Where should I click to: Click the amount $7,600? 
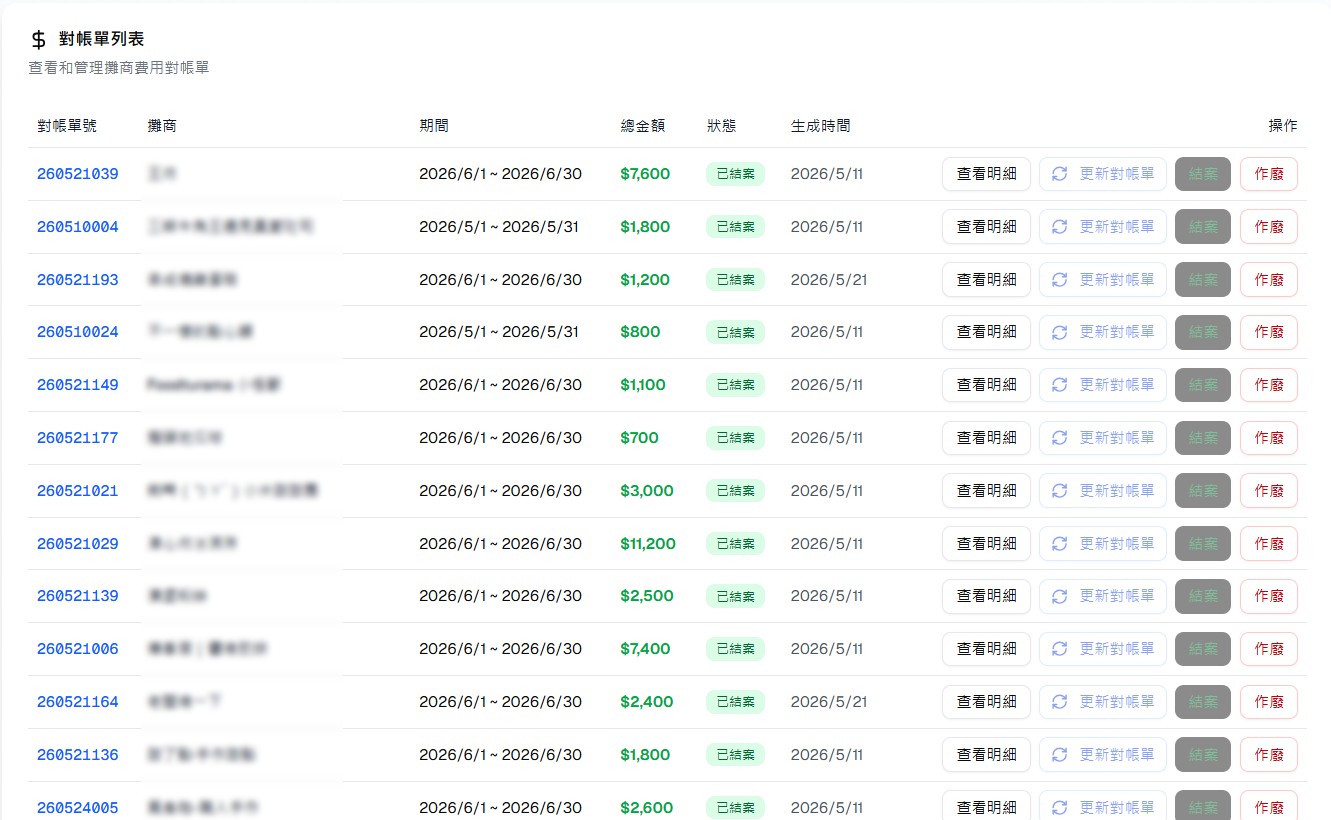(x=645, y=174)
